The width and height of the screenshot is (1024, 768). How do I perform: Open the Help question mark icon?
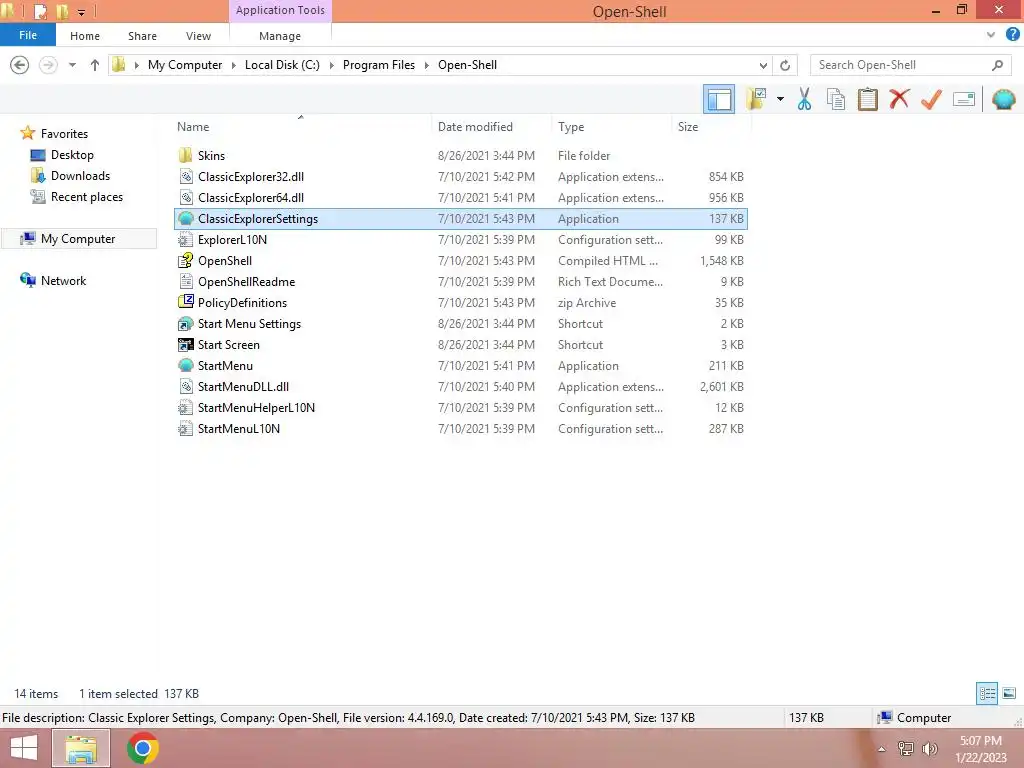1012,35
